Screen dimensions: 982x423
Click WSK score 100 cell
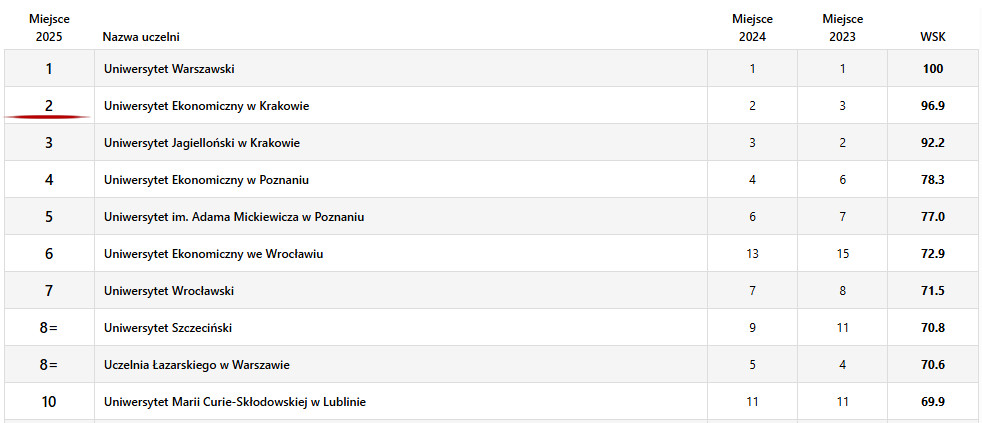pyautogui.click(x=933, y=69)
